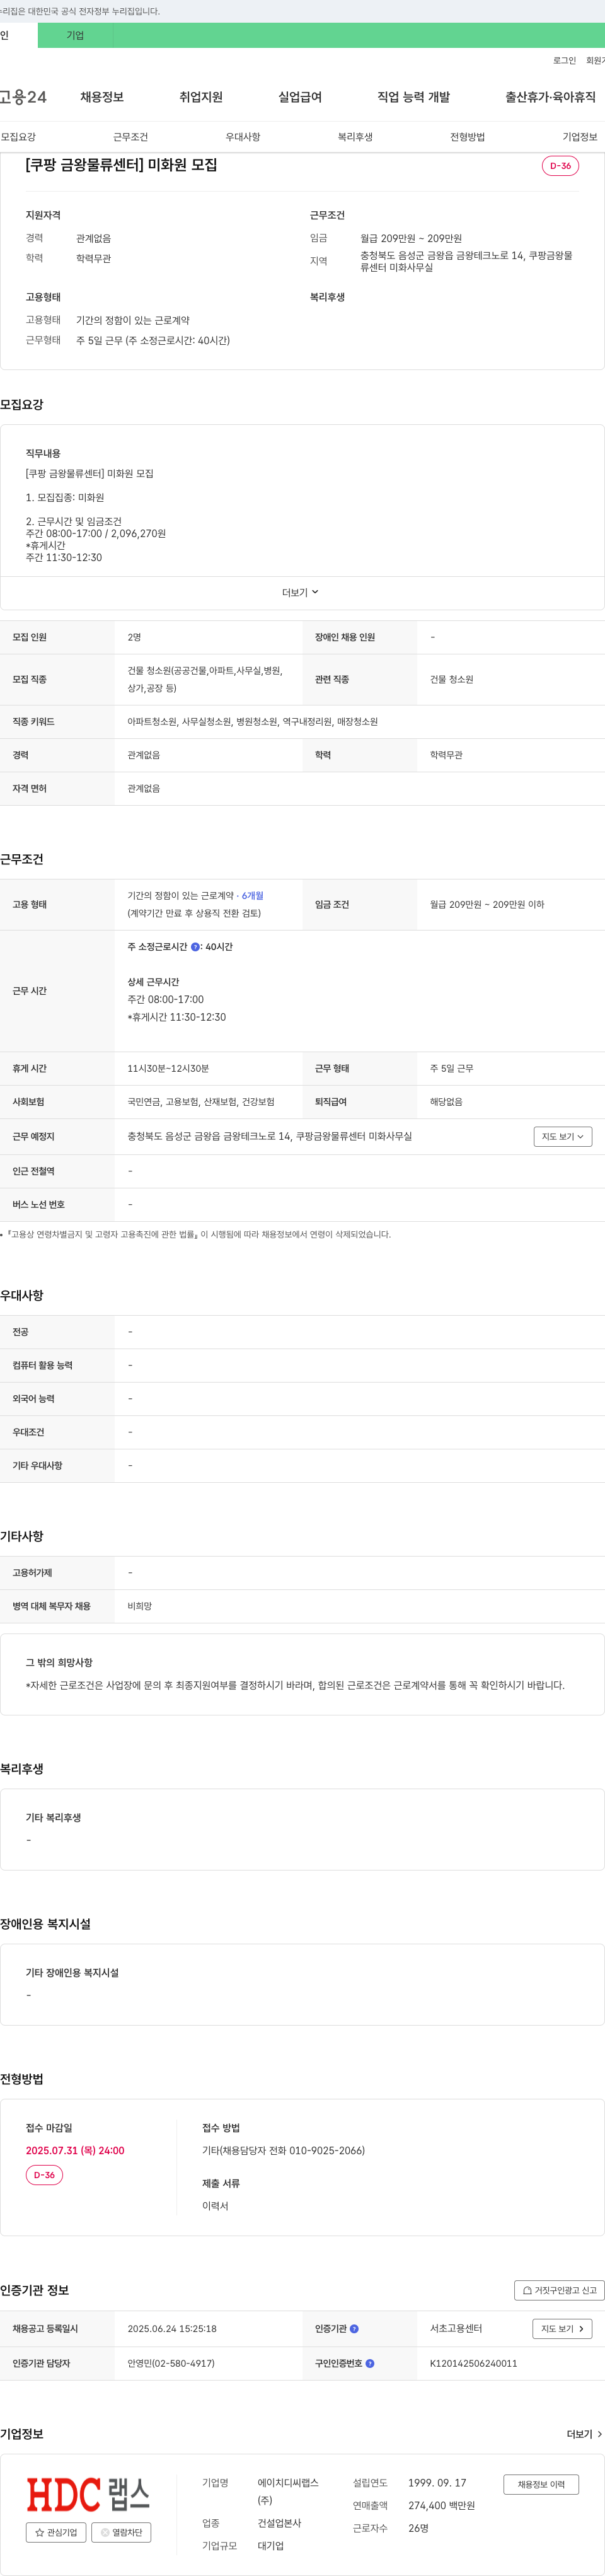Open 더보기 in 기업정보 section

click(x=584, y=2434)
